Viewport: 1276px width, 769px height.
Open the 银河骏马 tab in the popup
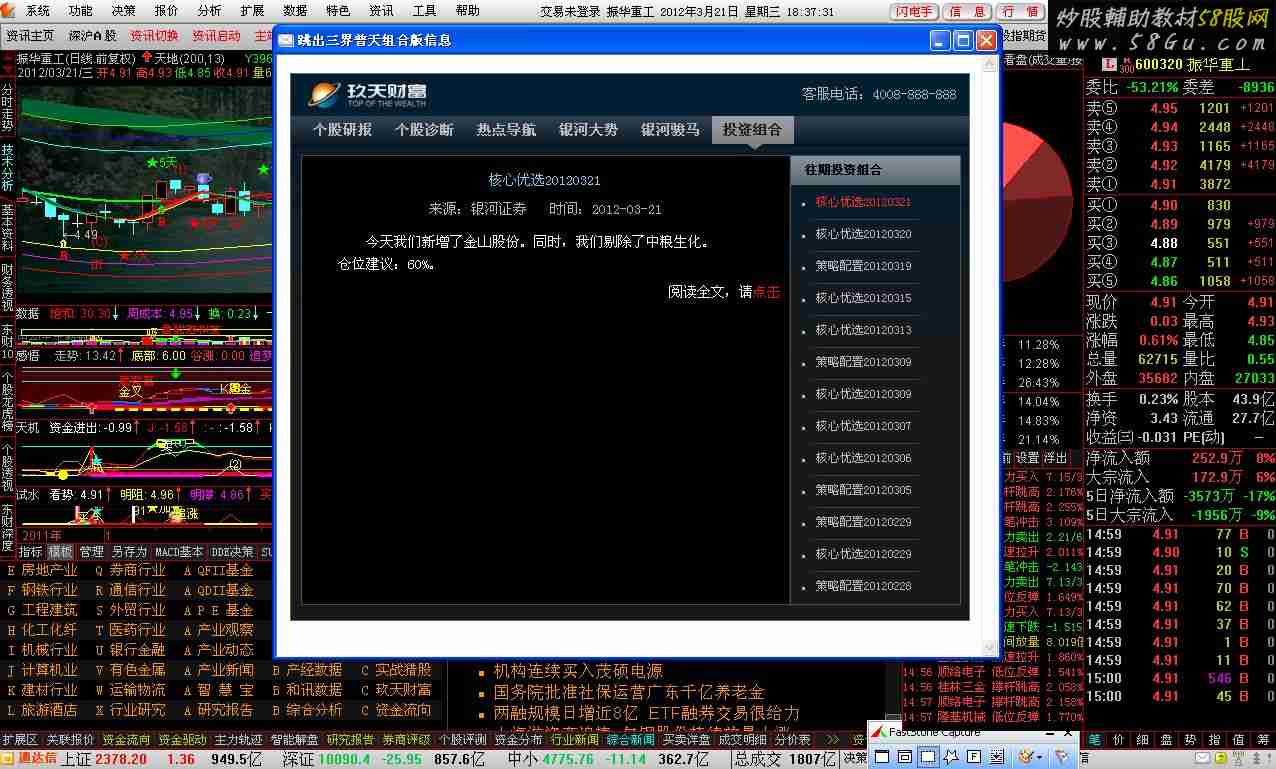(670, 130)
